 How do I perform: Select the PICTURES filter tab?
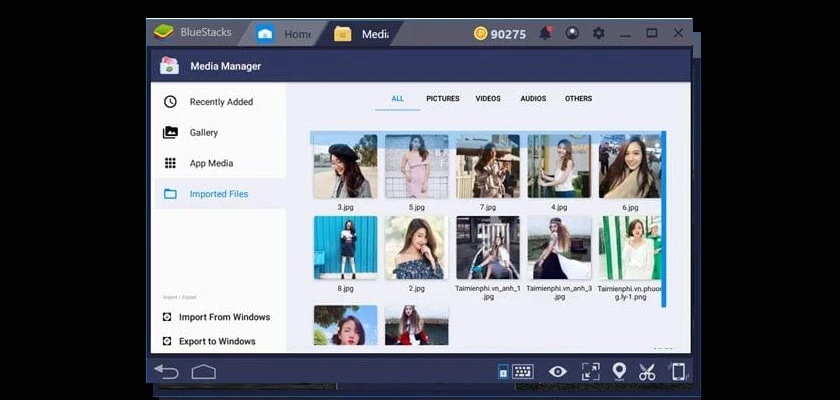pos(442,99)
